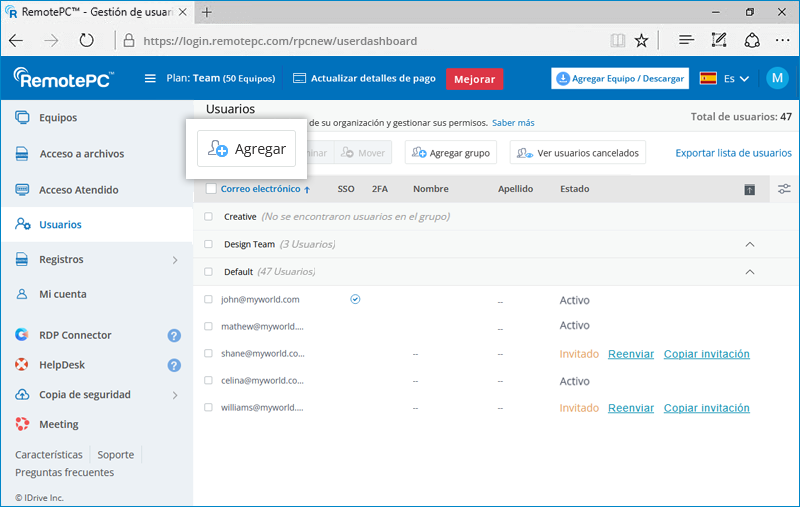Select the checkbox for john@myworld.com
Image resolution: width=800 pixels, height=507 pixels.
coord(209,299)
